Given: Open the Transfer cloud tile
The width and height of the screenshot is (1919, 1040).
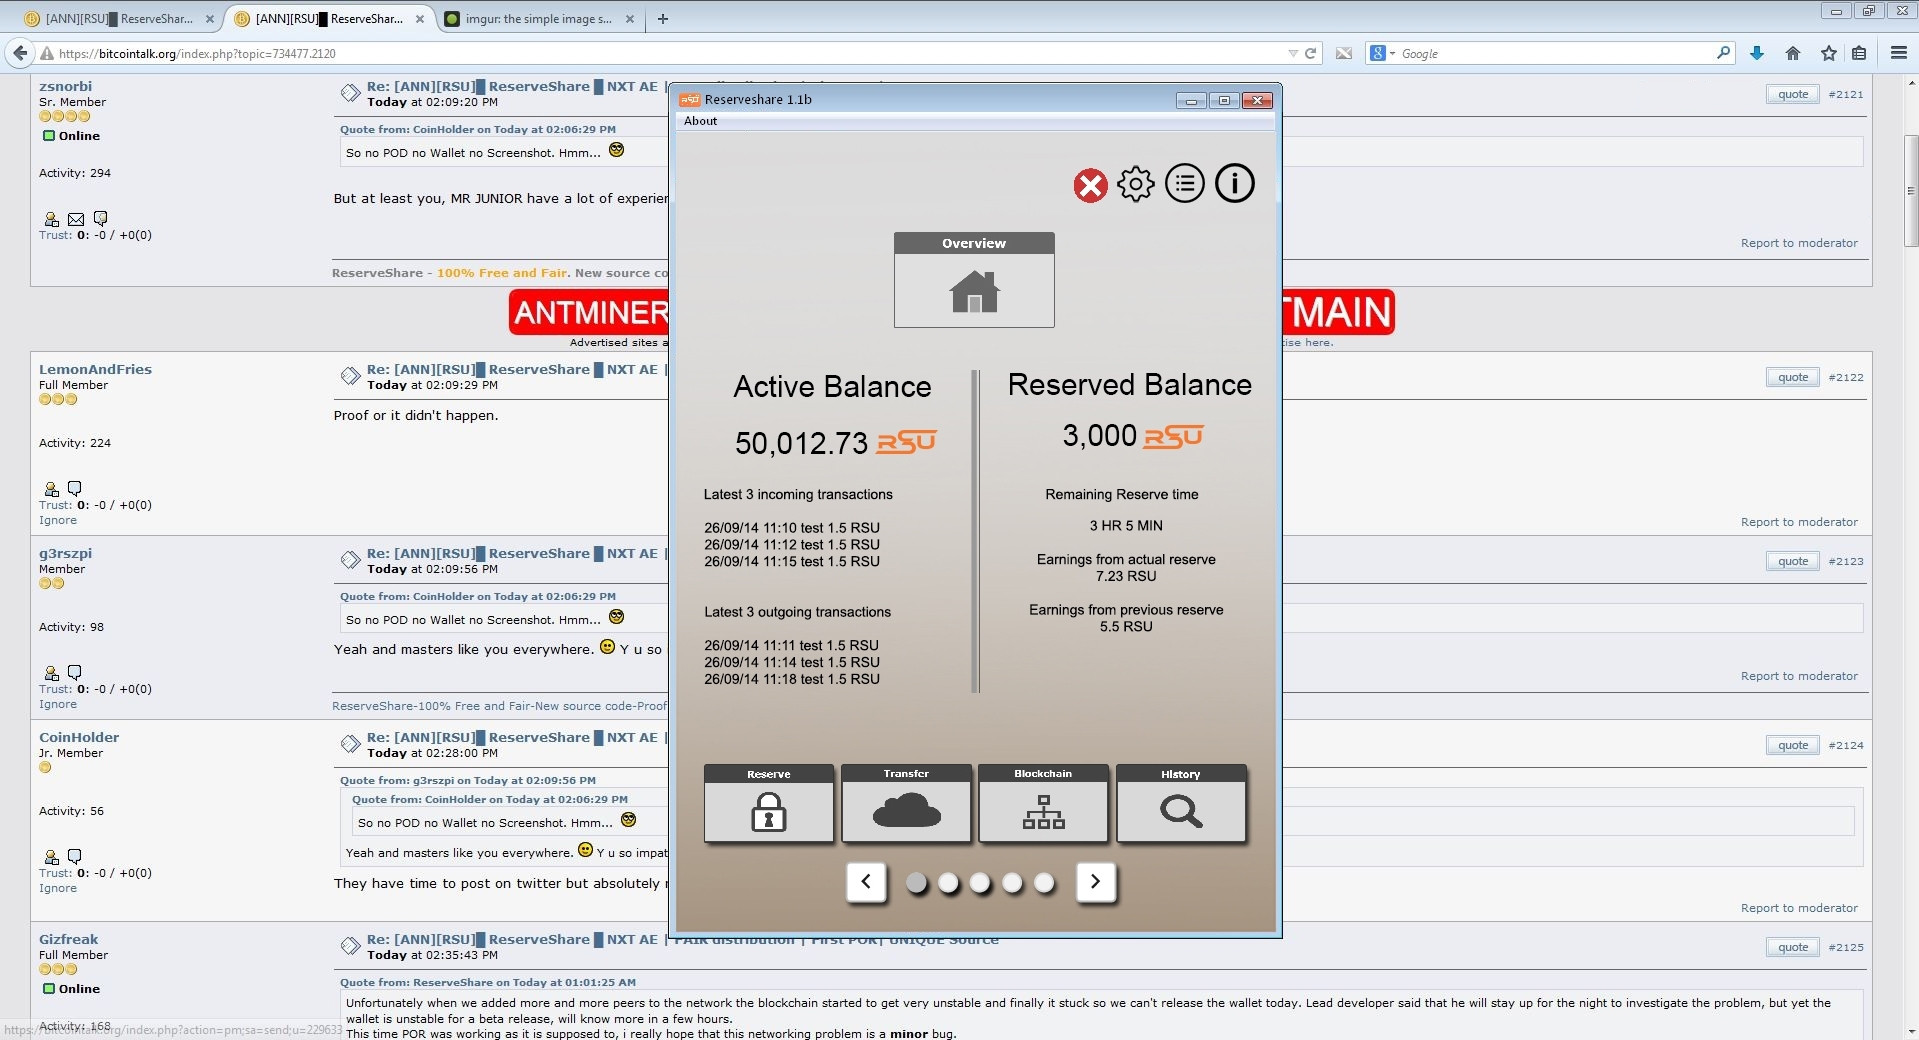Looking at the screenshot, I should (906, 804).
